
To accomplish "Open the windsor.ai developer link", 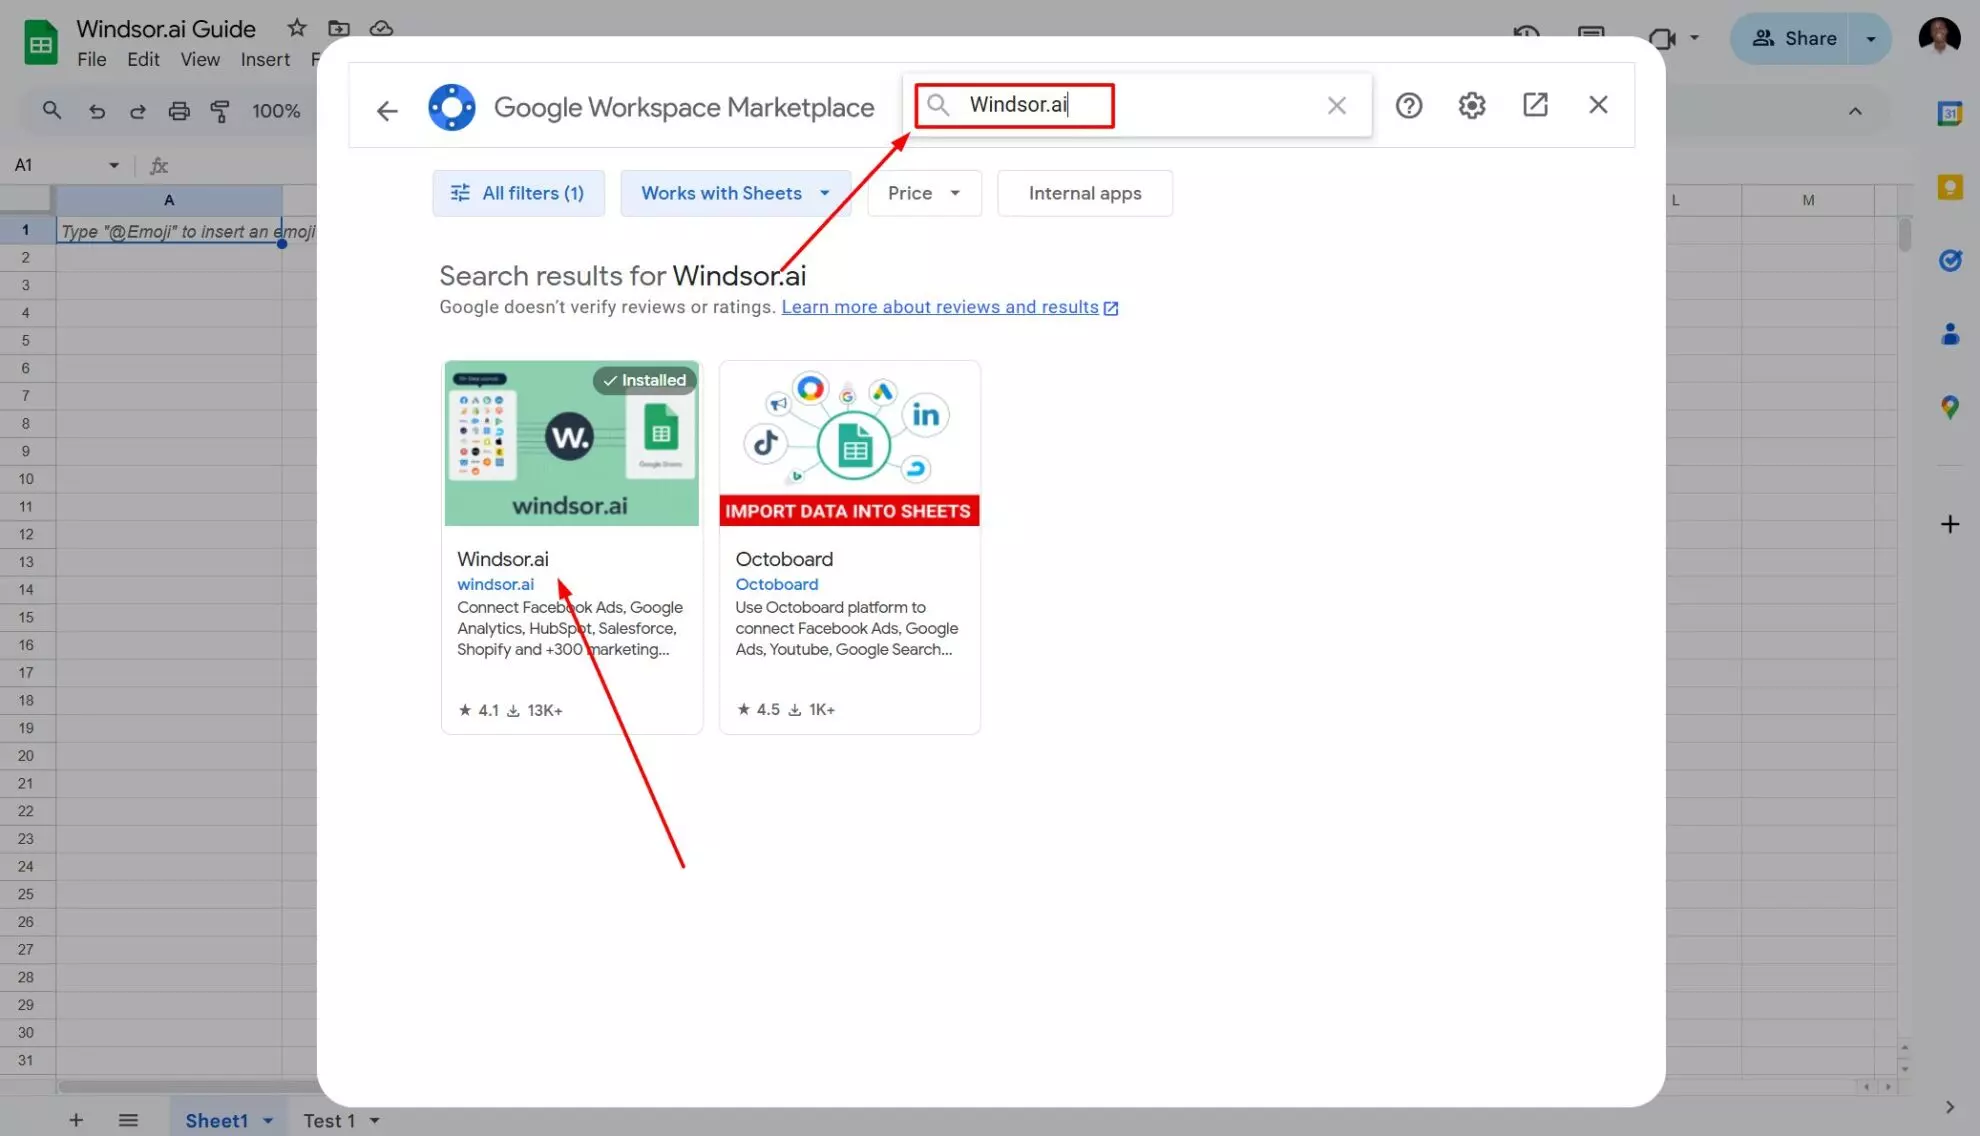I will (495, 584).
